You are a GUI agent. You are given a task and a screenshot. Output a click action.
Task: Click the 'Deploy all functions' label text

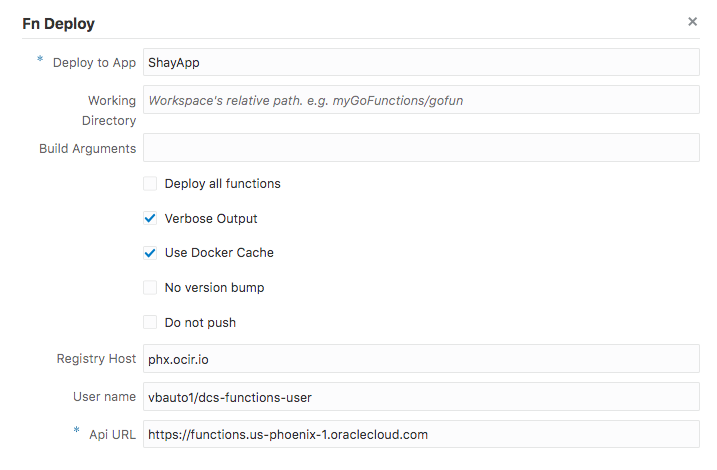coord(222,184)
